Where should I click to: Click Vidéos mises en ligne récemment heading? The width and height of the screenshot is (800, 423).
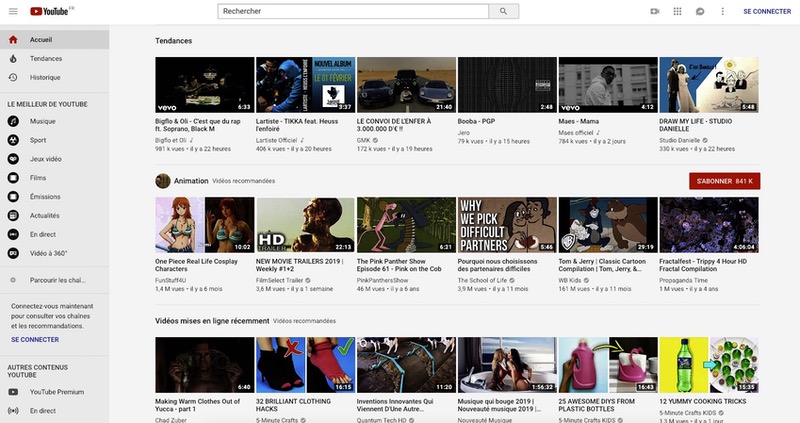(212, 321)
